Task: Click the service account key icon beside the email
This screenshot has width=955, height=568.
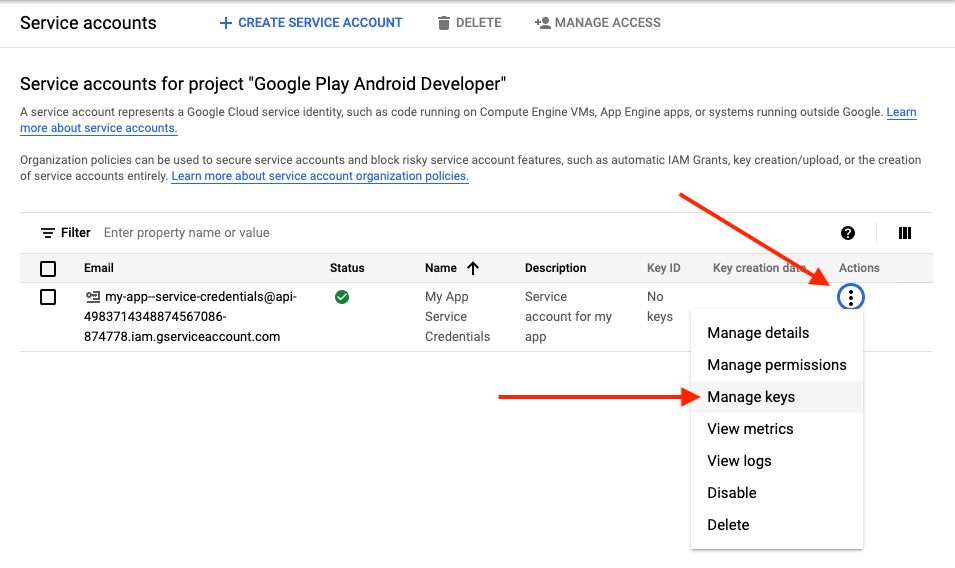Action: 93,297
